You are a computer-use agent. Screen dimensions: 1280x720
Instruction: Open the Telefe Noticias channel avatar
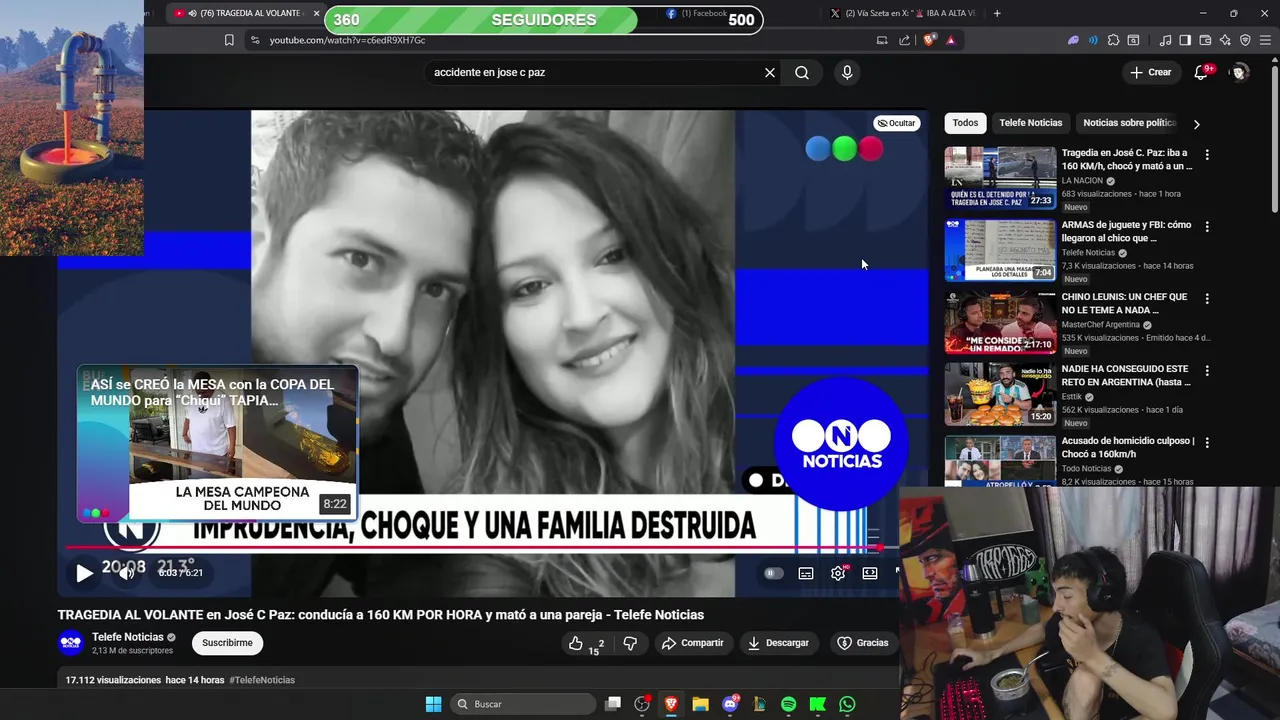coord(71,643)
